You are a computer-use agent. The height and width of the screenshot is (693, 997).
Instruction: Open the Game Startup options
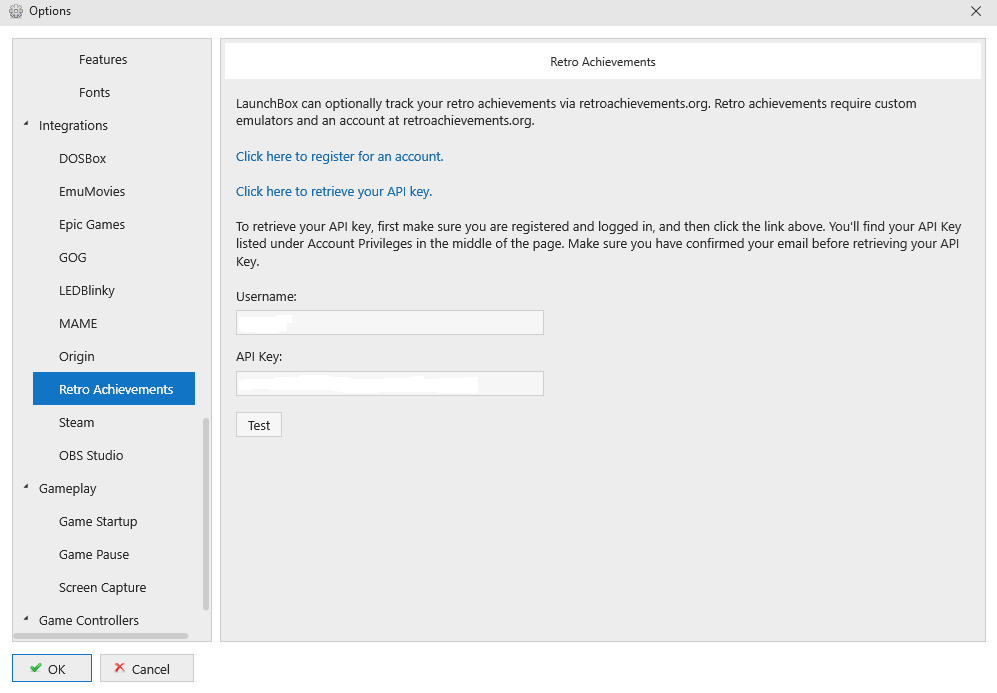[98, 521]
